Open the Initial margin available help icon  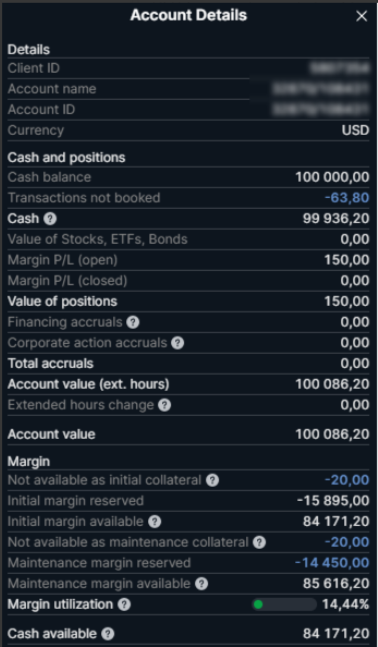click(155, 522)
